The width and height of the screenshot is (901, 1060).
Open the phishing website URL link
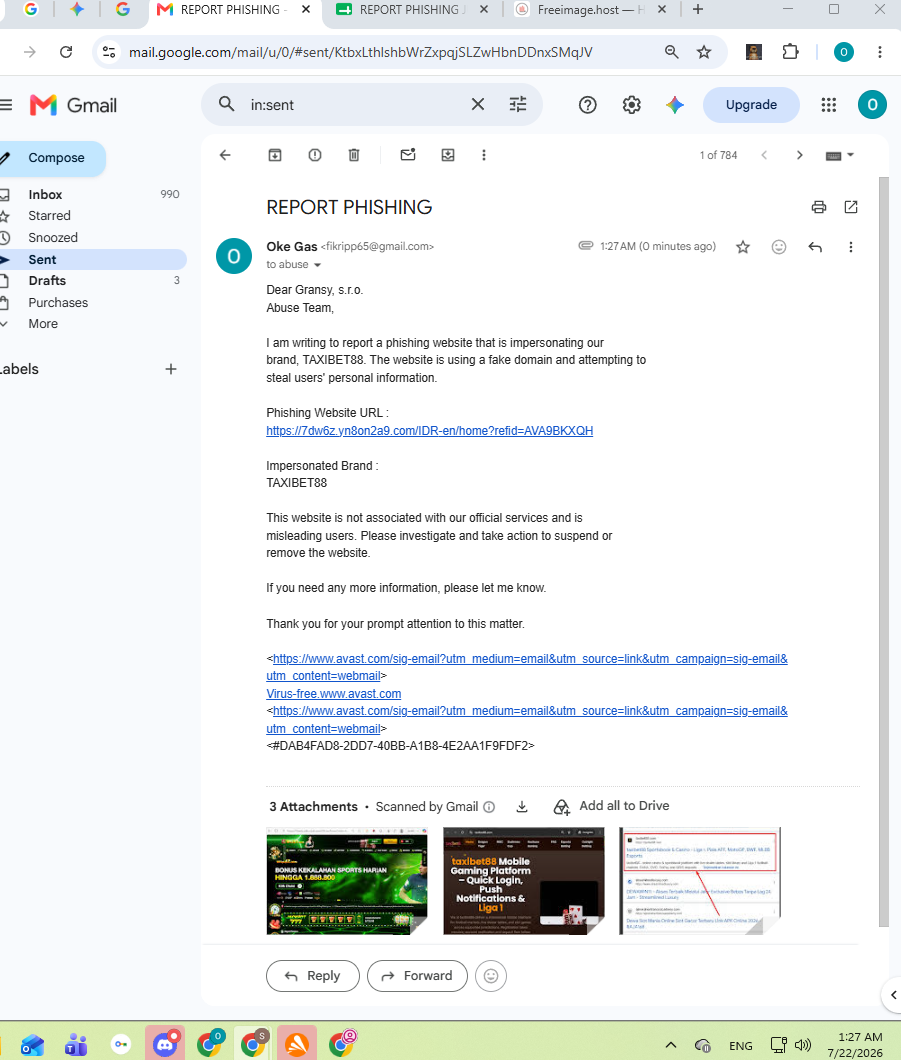[x=429, y=431]
